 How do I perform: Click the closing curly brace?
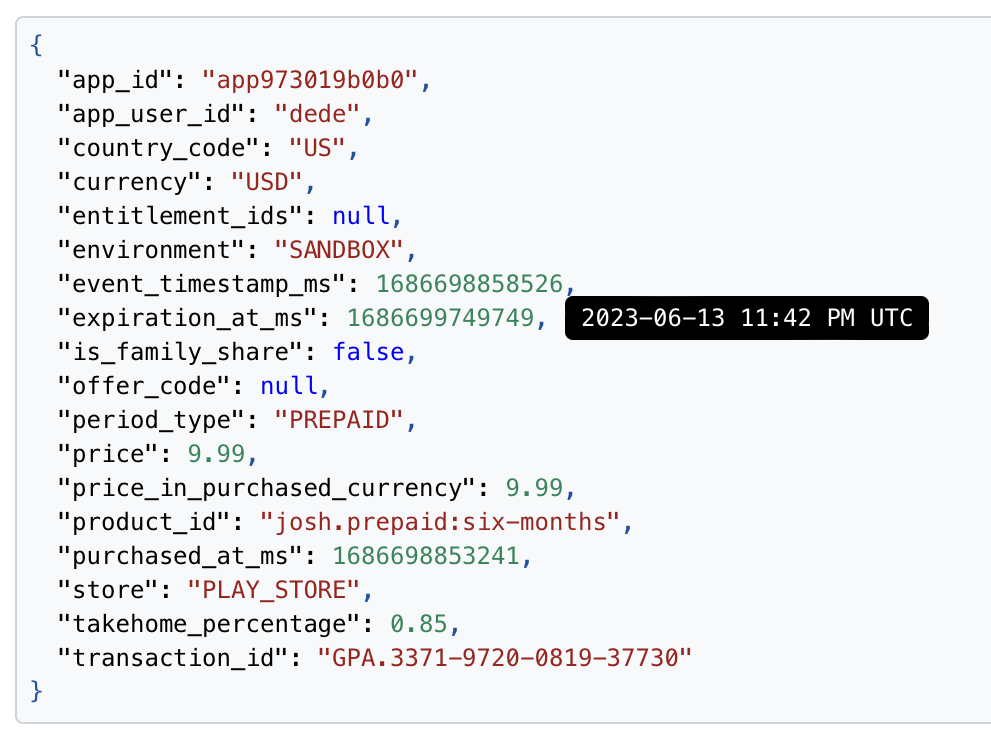click(36, 691)
